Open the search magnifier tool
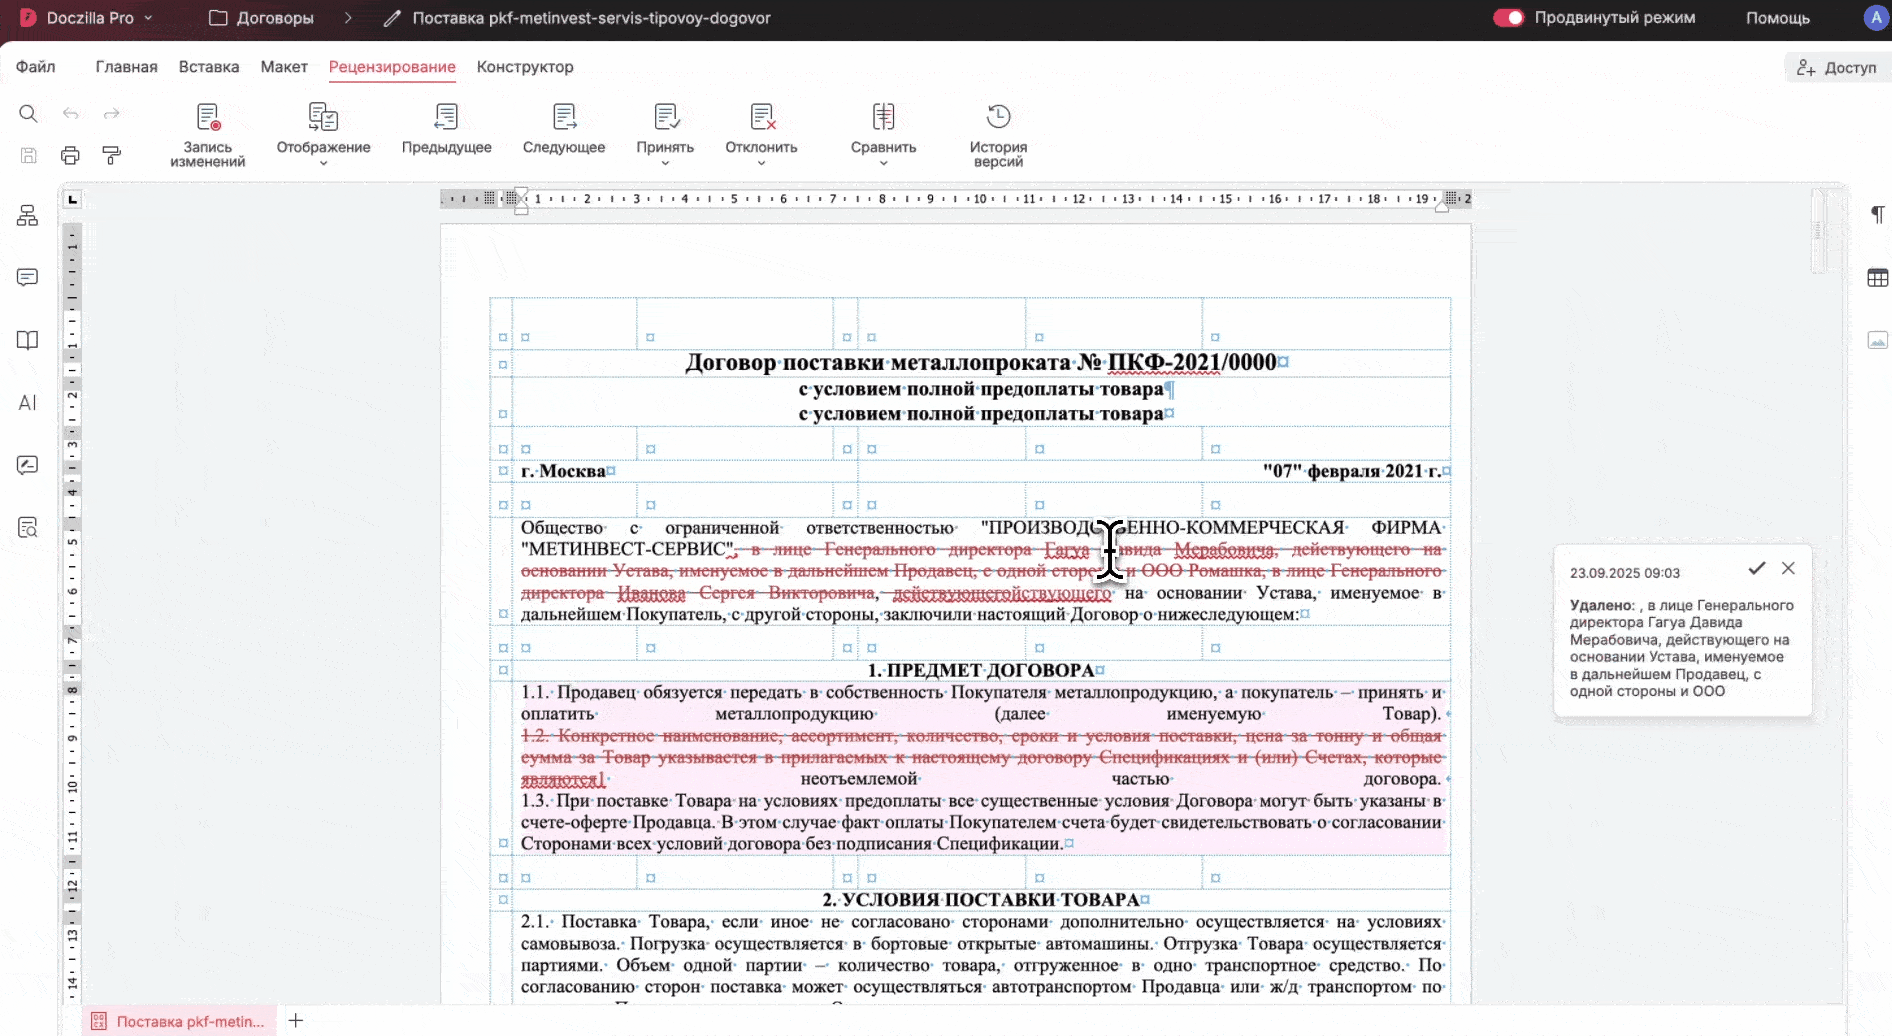 click(28, 114)
